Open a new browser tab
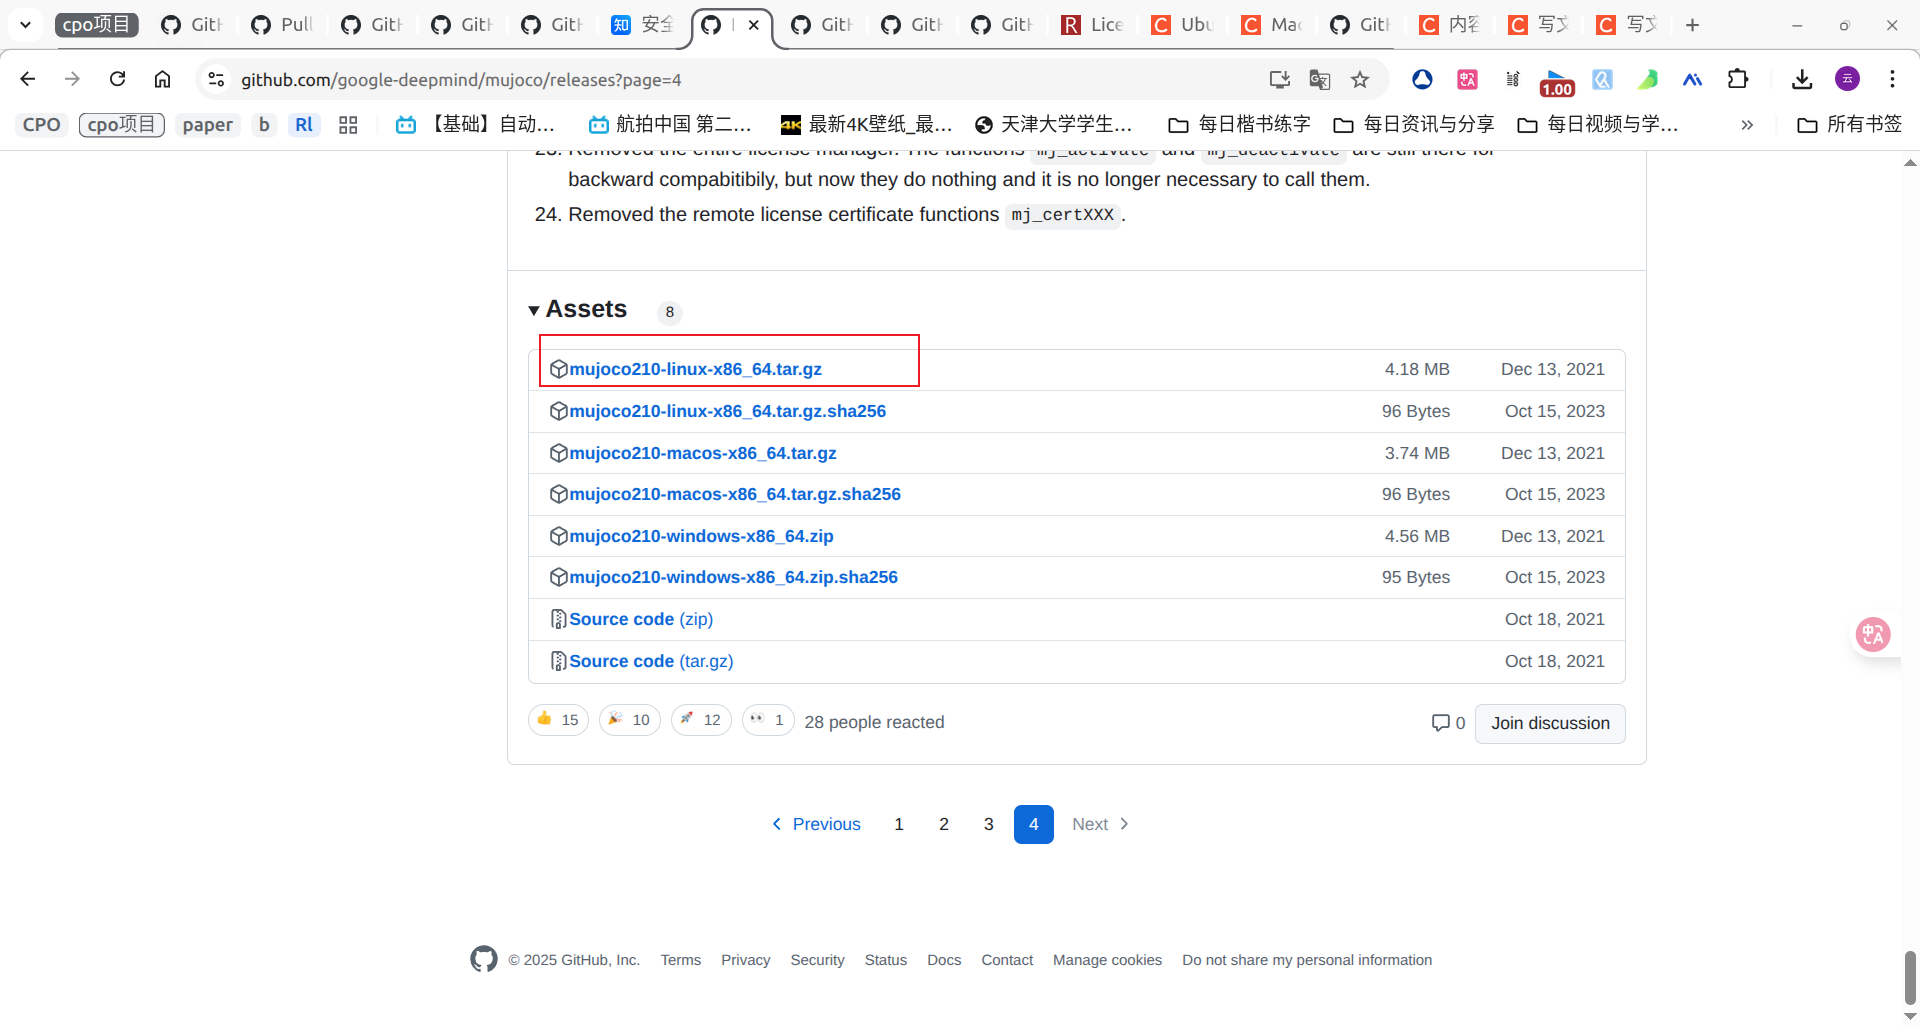 [1692, 25]
